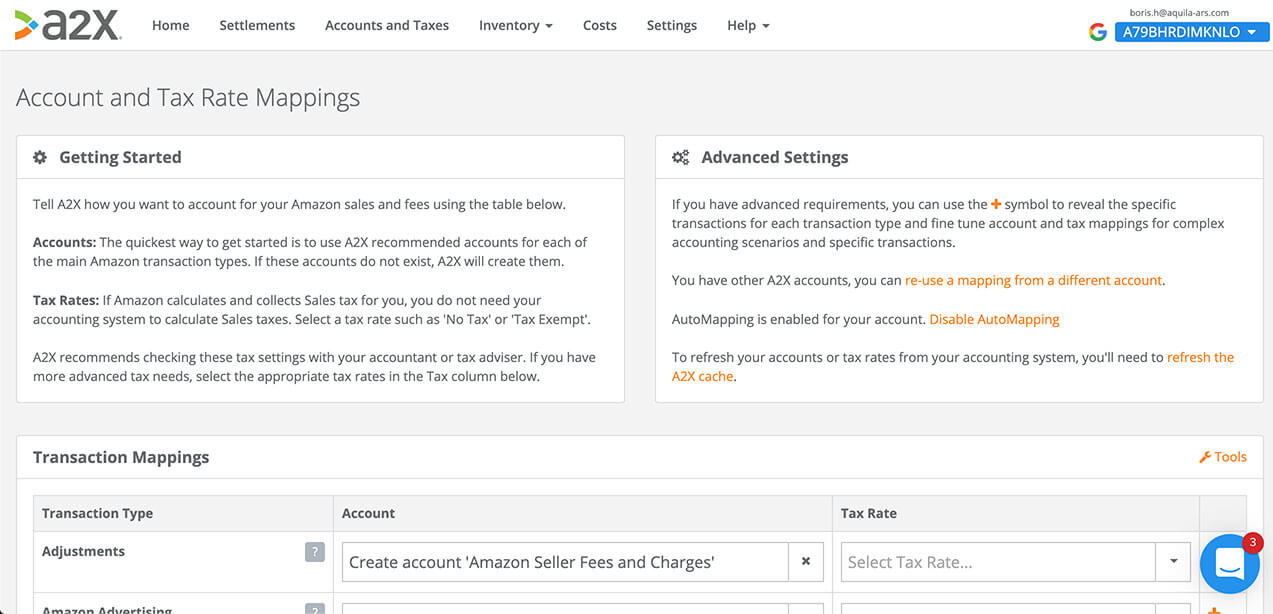The width and height of the screenshot is (1273, 614).
Task: Click the Google account icon
Action: [x=1098, y=32]
